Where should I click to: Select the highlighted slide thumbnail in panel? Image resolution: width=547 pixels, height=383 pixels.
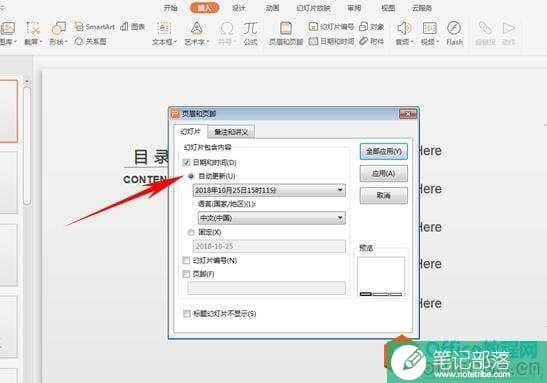(8, 111)
